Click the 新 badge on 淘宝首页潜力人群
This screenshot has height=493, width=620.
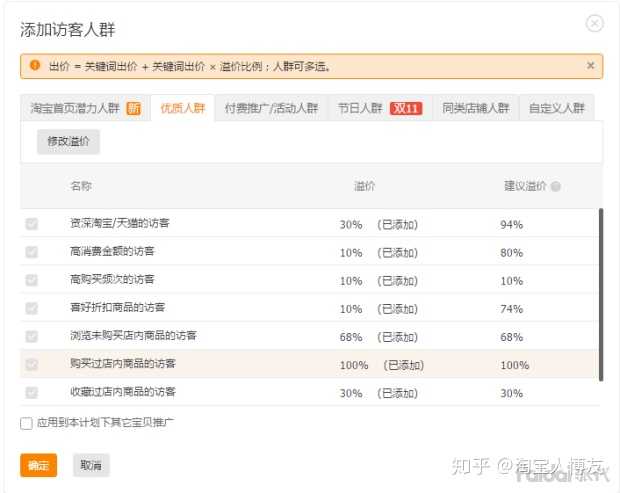tap(133, 108)
